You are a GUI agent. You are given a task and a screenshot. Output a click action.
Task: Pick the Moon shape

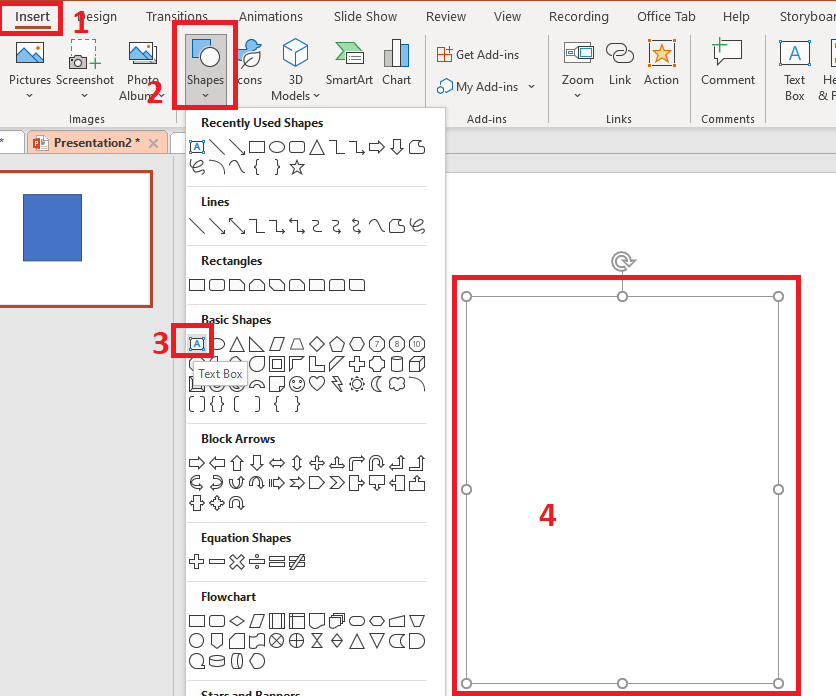[376, 384]
